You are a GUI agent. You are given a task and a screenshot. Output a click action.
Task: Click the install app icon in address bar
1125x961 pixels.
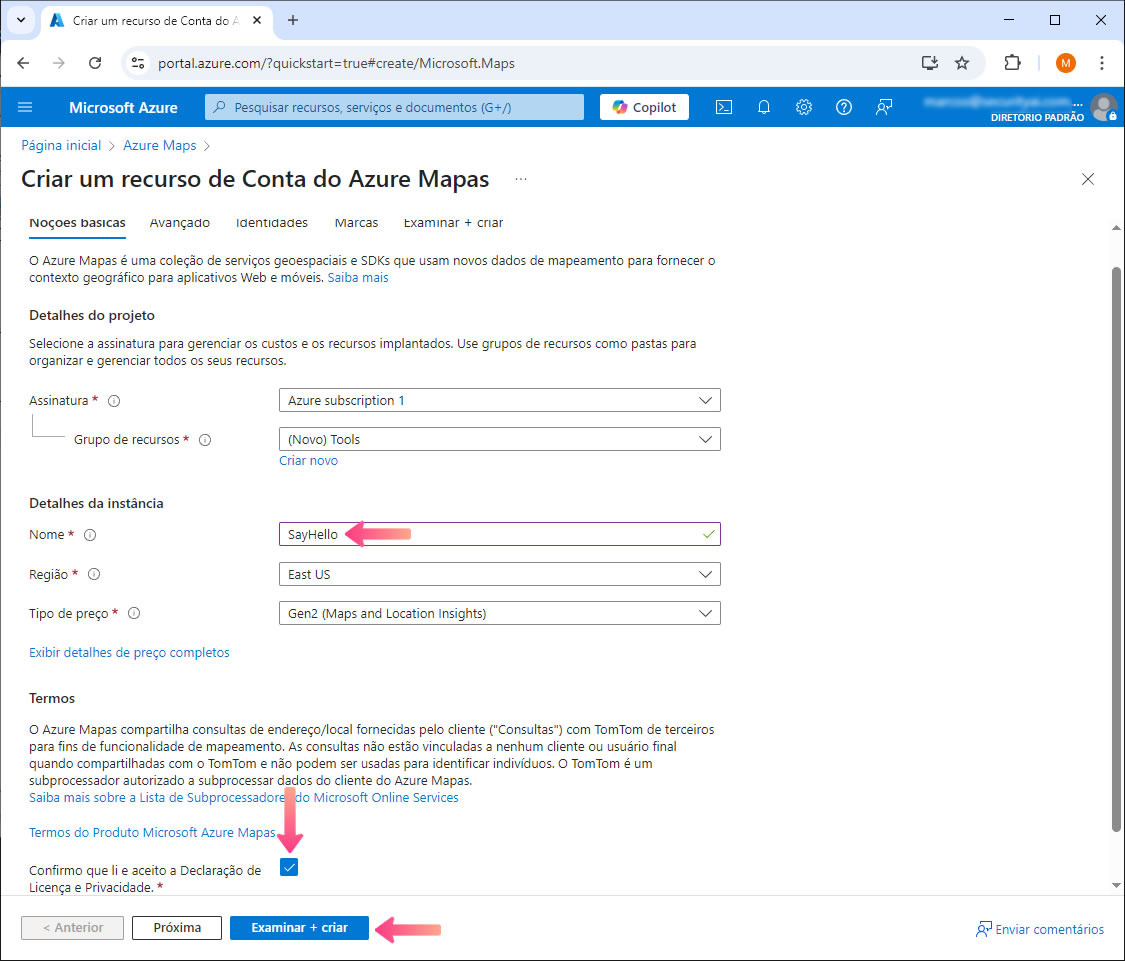(930, 63)
